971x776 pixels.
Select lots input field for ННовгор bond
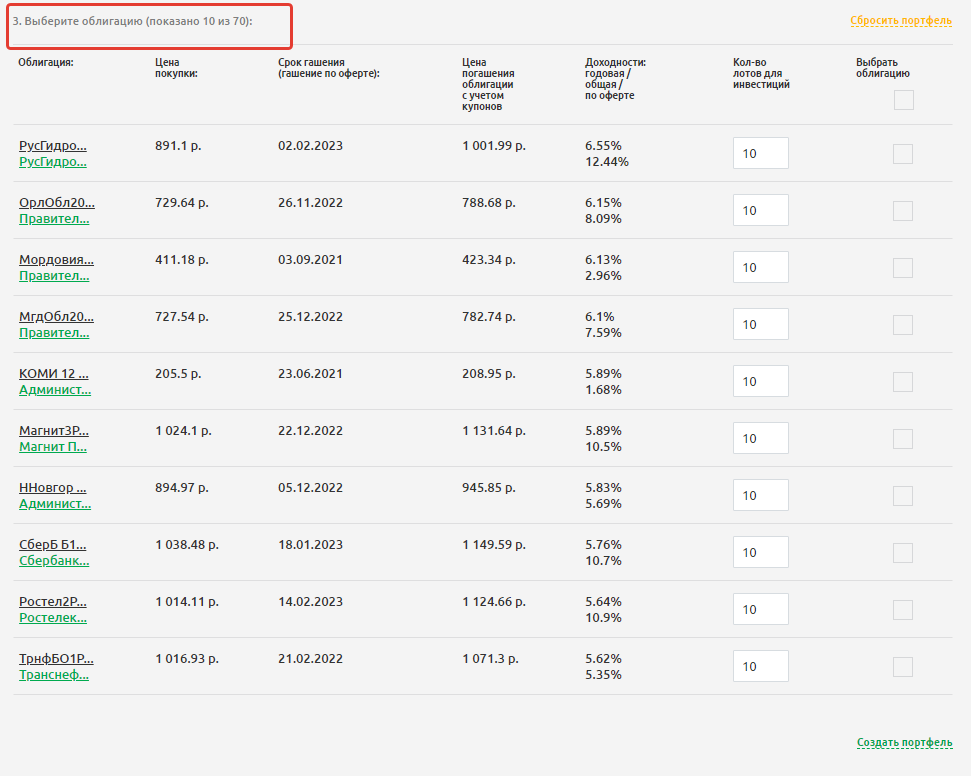(x=760, y=495)
